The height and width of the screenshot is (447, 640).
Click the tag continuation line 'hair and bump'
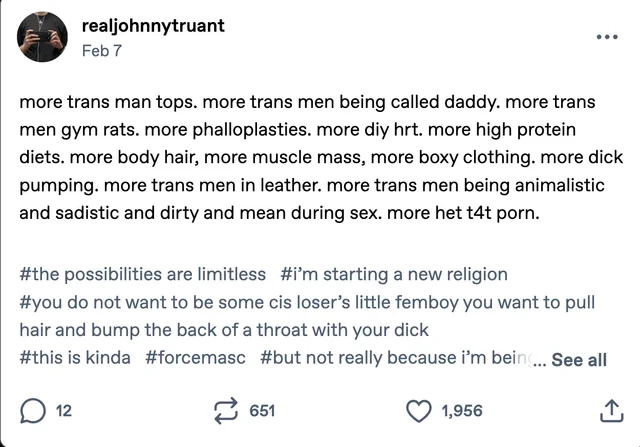click(x=224, y=330)
